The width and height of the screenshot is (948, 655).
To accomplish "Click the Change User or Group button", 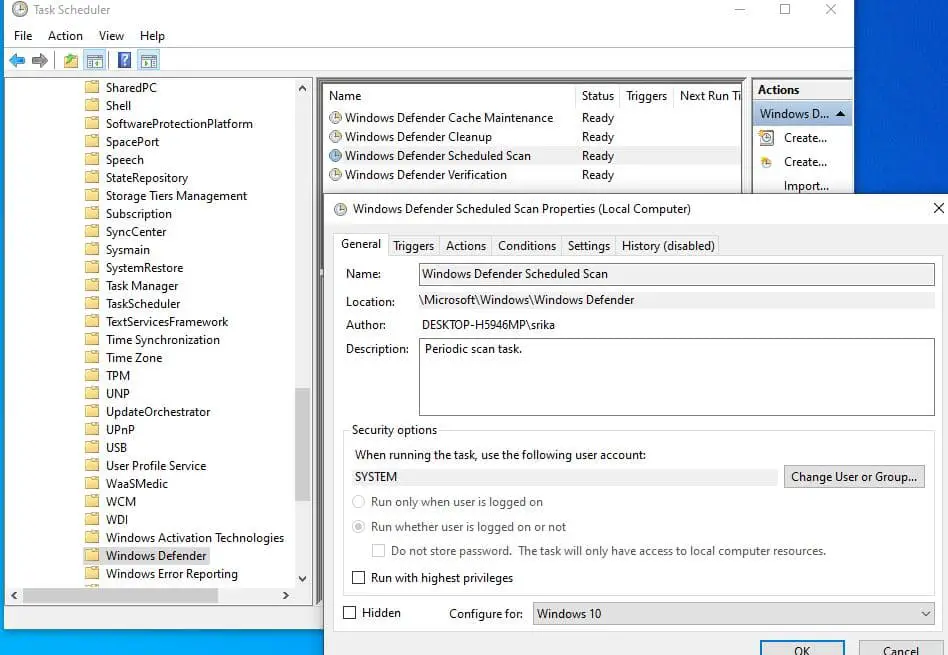I will tap(853, 477).
